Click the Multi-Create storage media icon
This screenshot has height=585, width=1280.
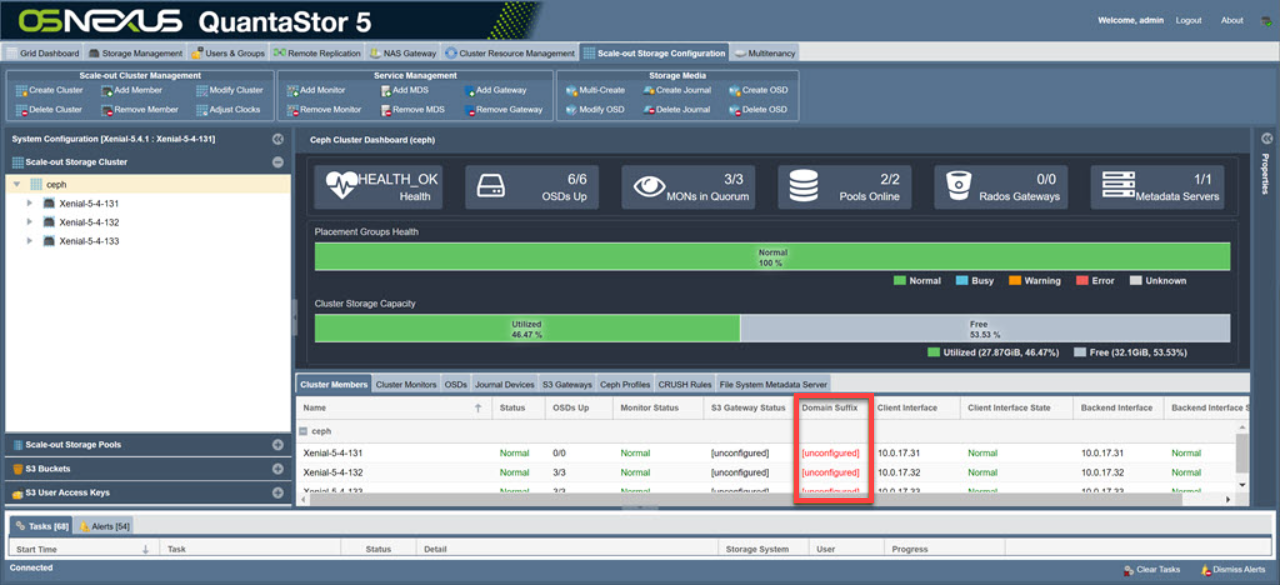click(x=571, y=90)
